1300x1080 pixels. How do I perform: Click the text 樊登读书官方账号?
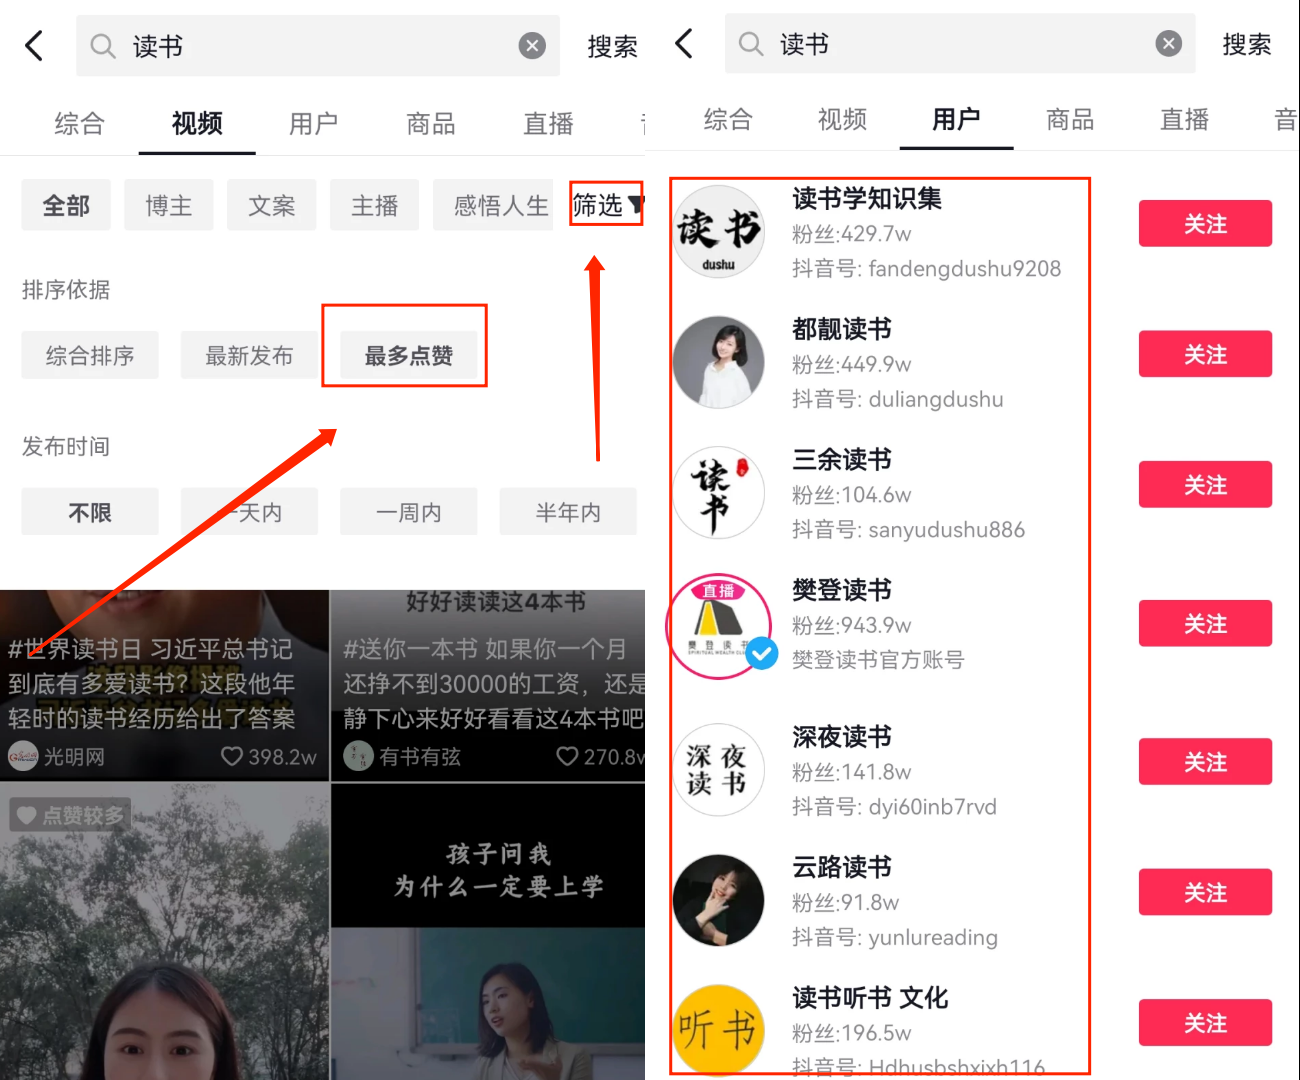(878, 659)
